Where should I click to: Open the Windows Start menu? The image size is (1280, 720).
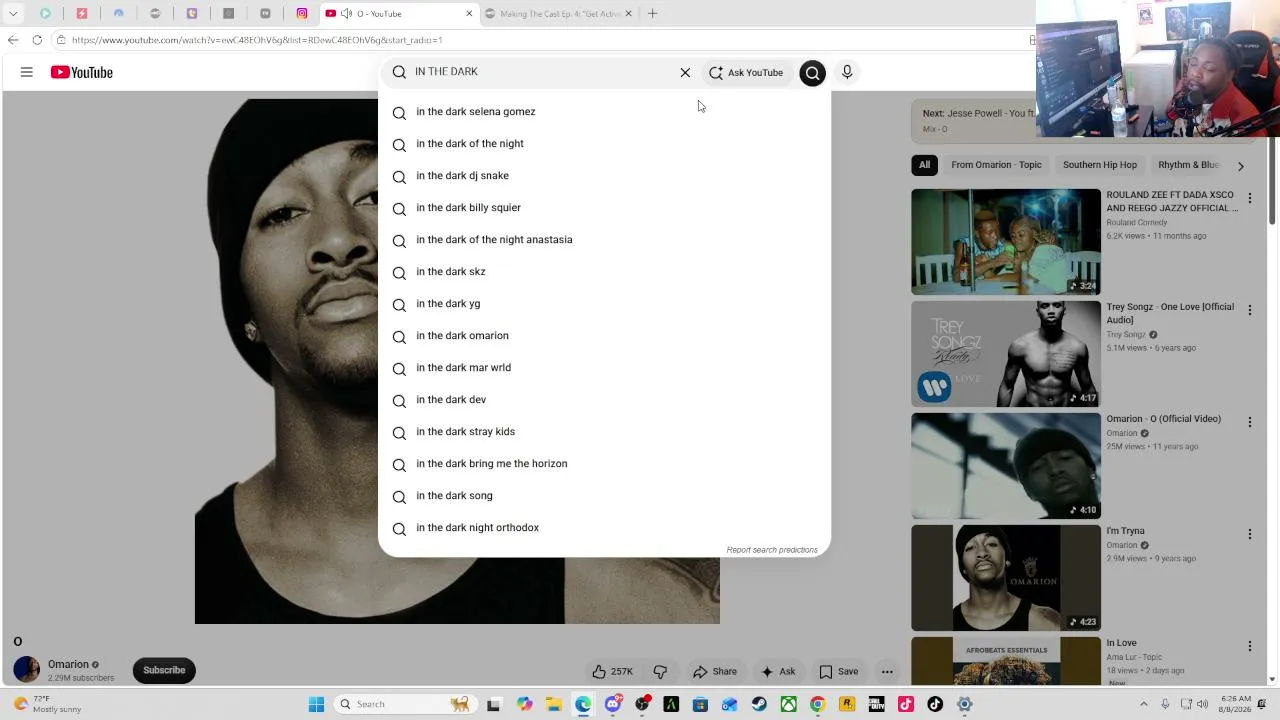click(x=316, y=704)
